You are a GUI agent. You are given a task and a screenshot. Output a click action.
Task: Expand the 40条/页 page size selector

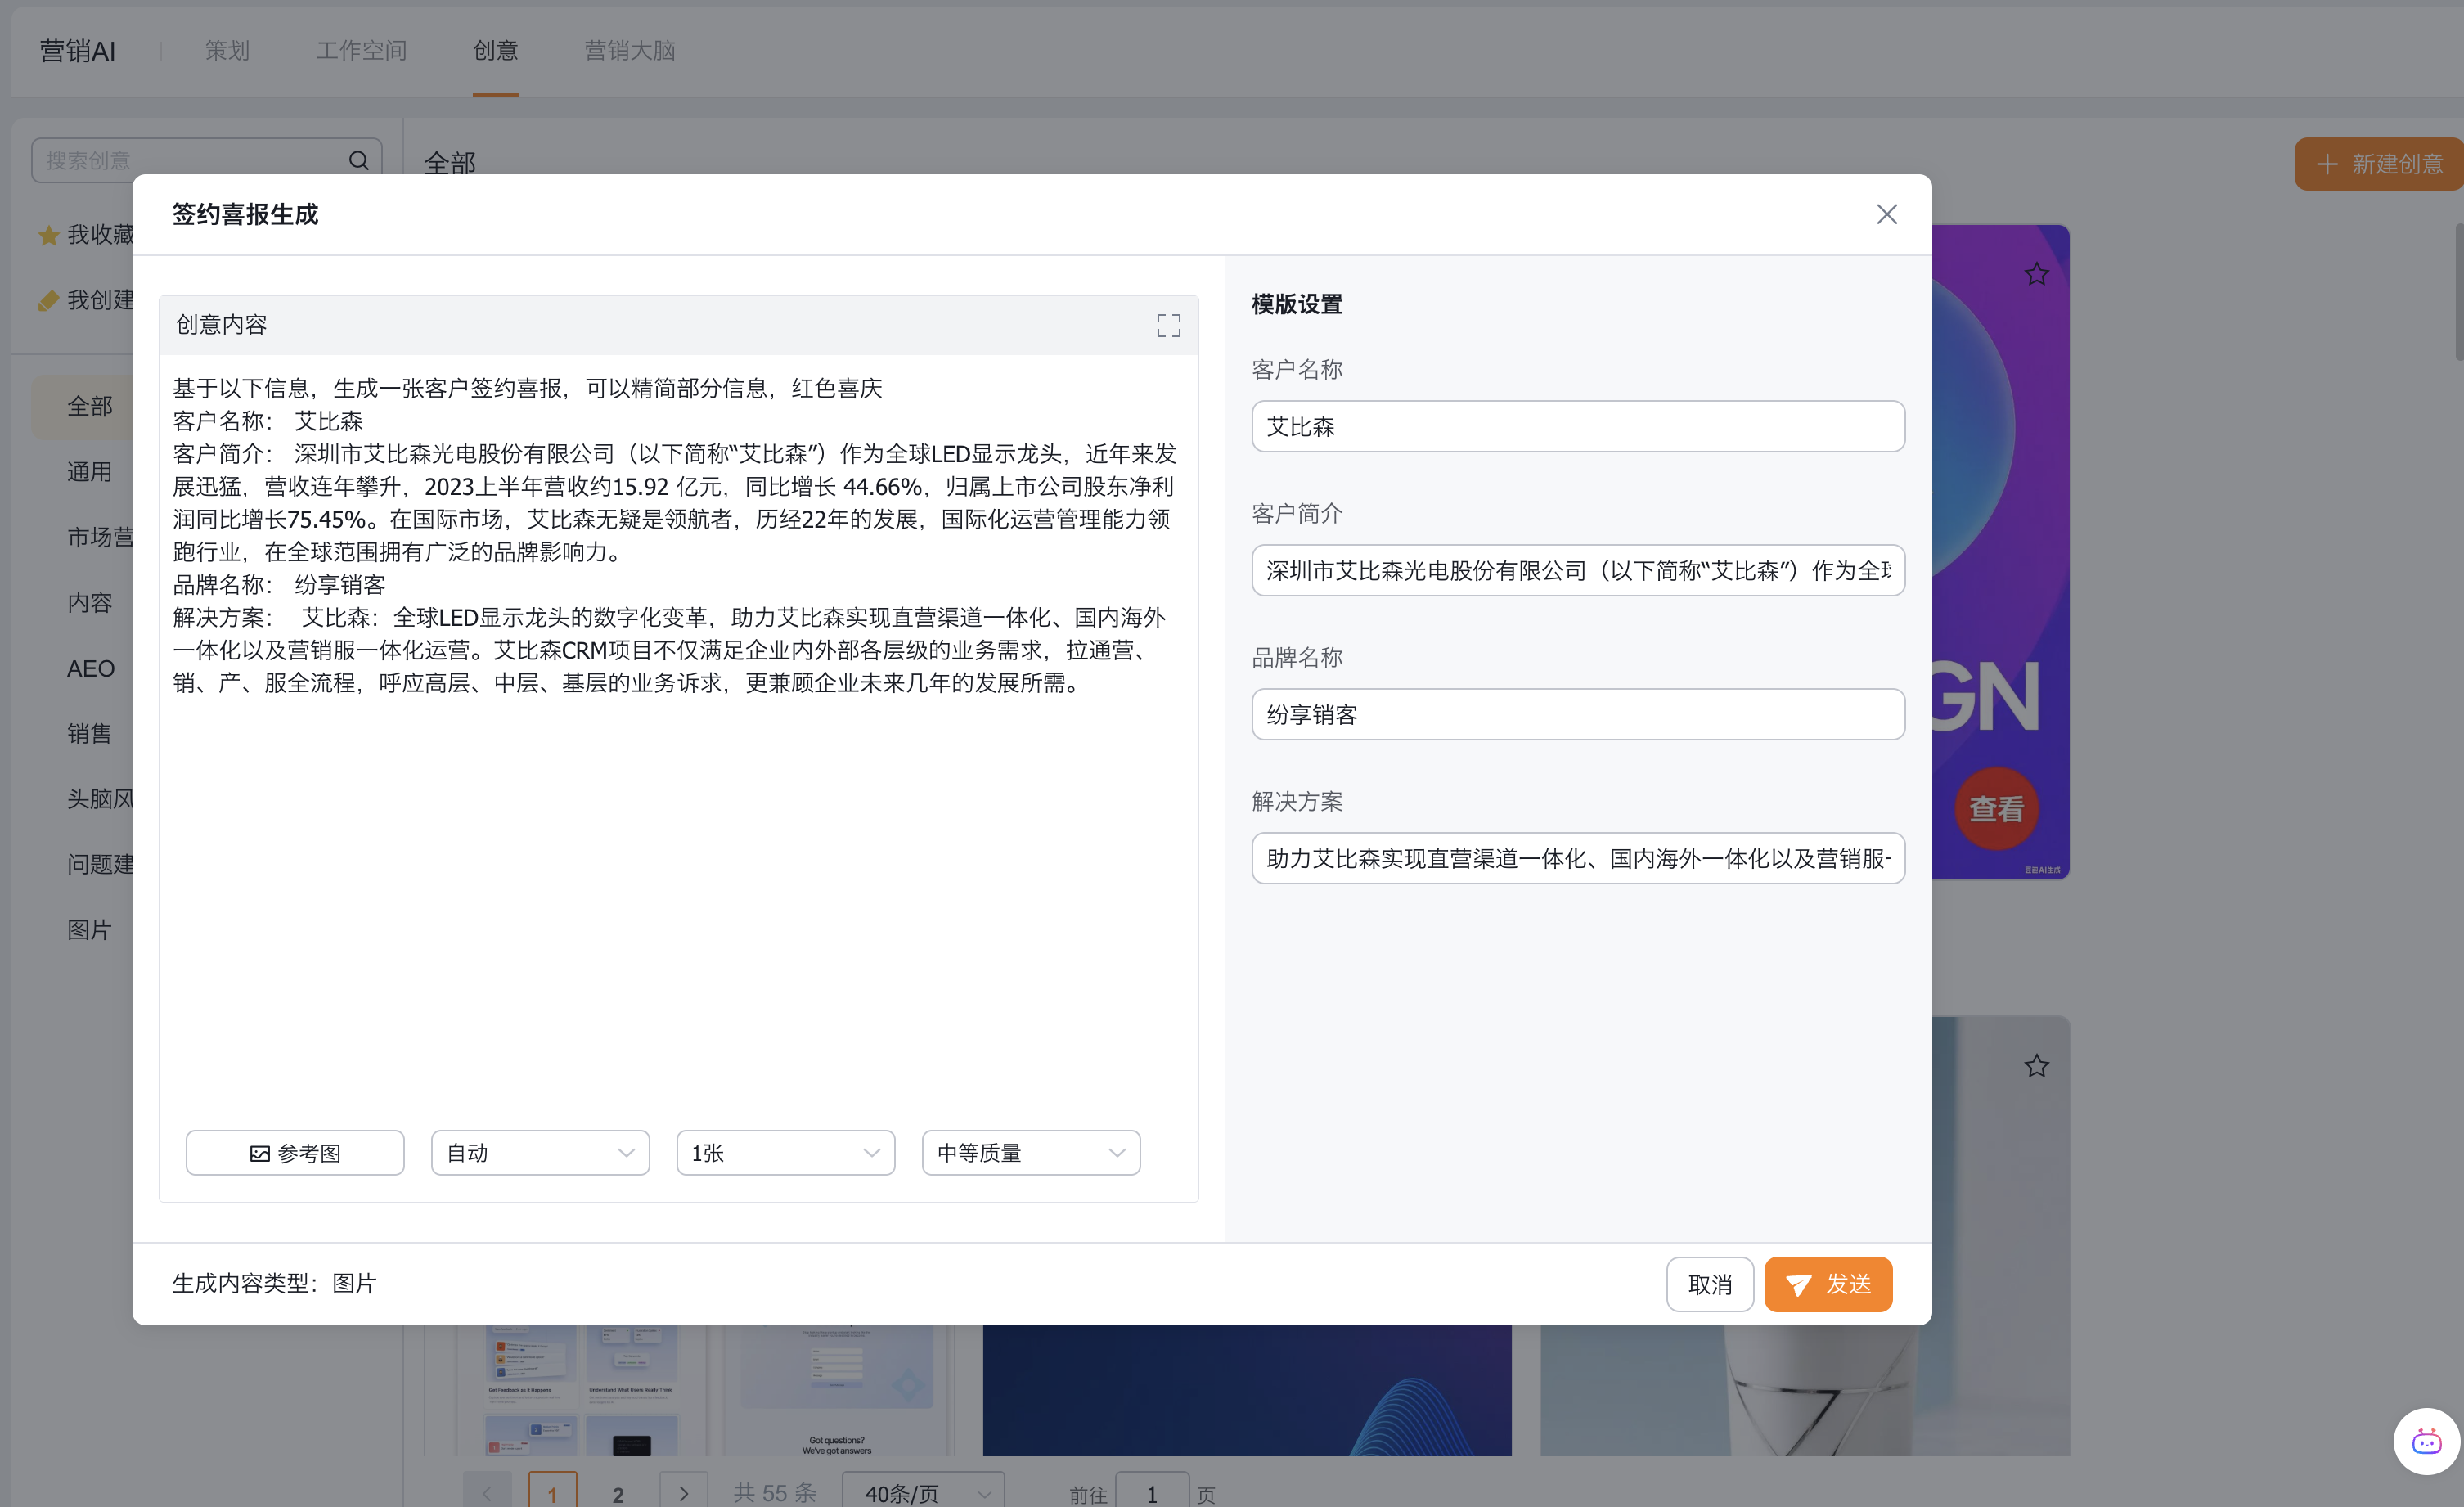924,1492
